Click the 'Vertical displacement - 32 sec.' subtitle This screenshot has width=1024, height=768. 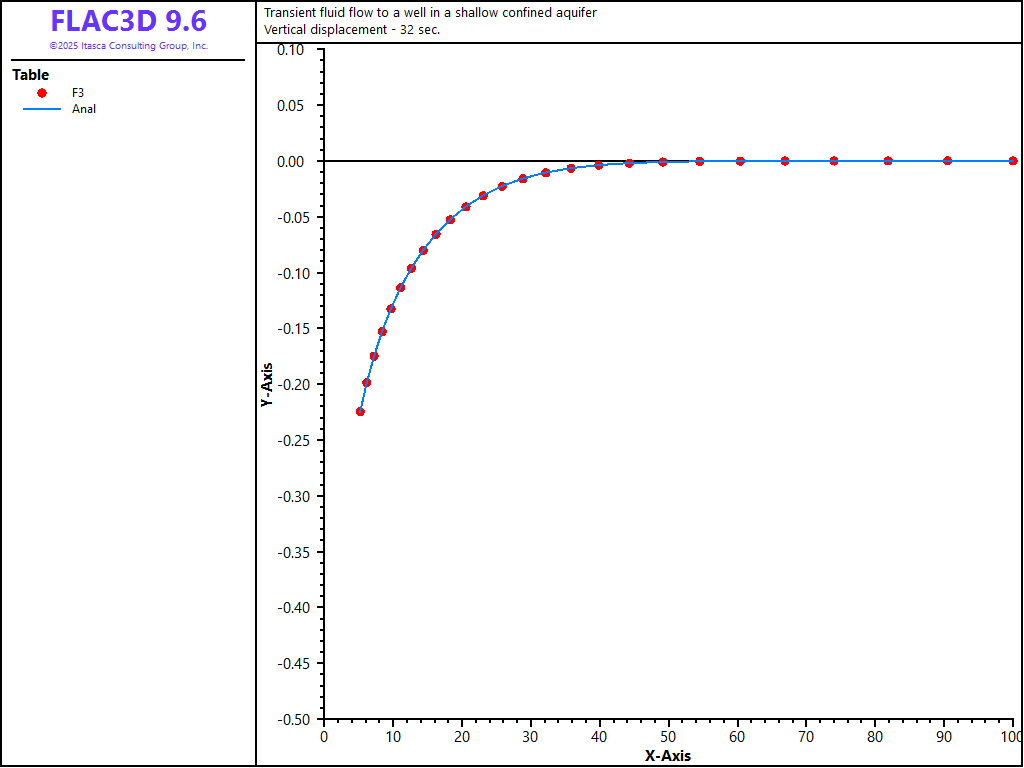coord(352,29)
